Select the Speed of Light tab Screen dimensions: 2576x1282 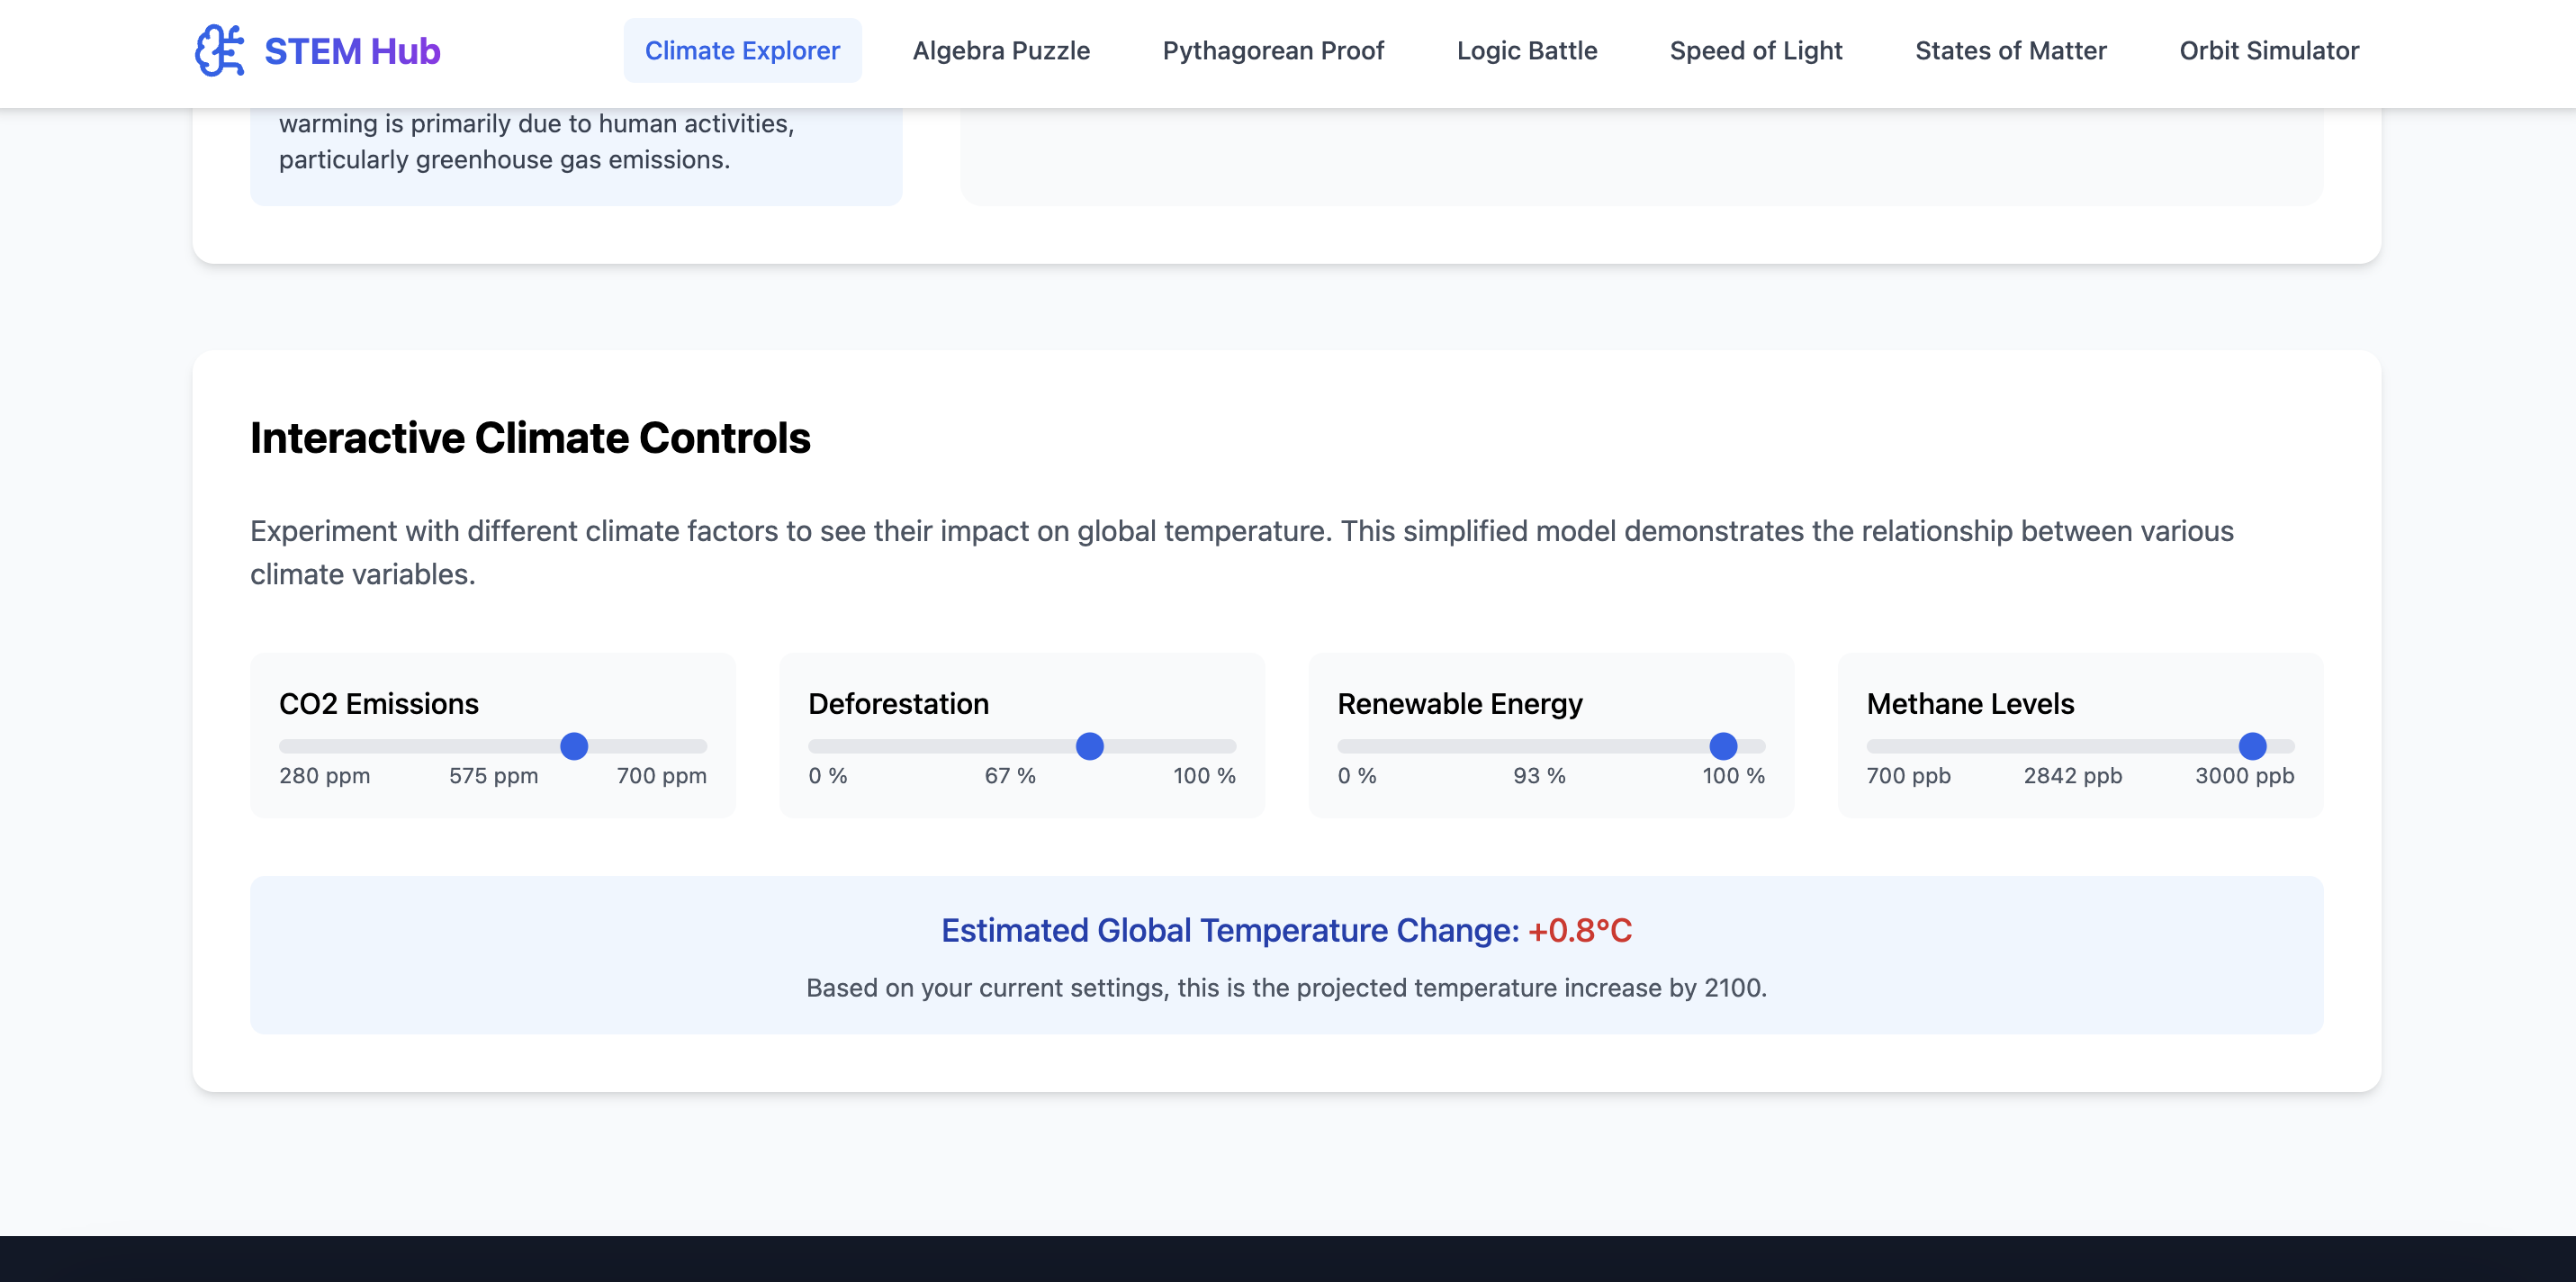1755,50
